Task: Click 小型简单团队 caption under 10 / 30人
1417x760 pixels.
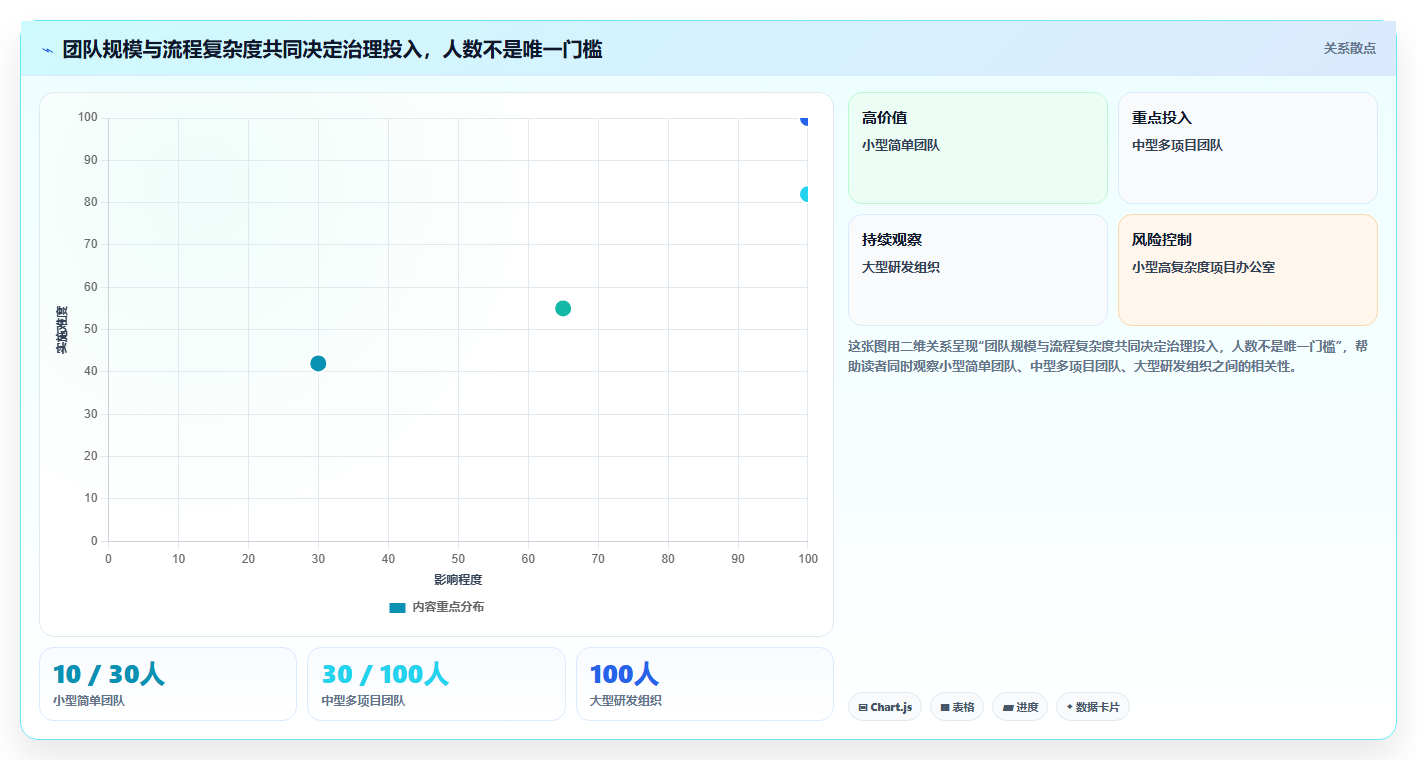Action: pos(89,701)
